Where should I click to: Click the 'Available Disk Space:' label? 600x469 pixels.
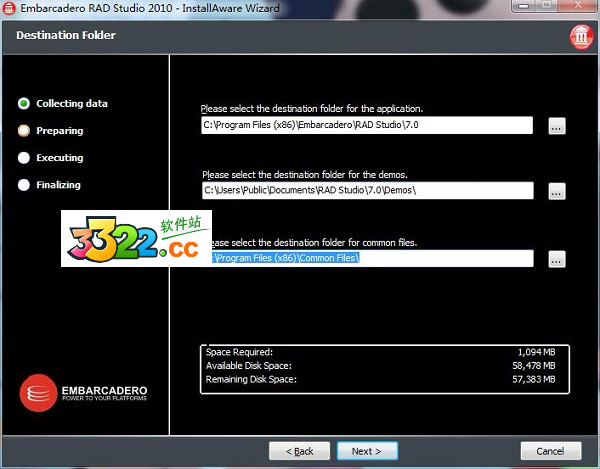249,366
